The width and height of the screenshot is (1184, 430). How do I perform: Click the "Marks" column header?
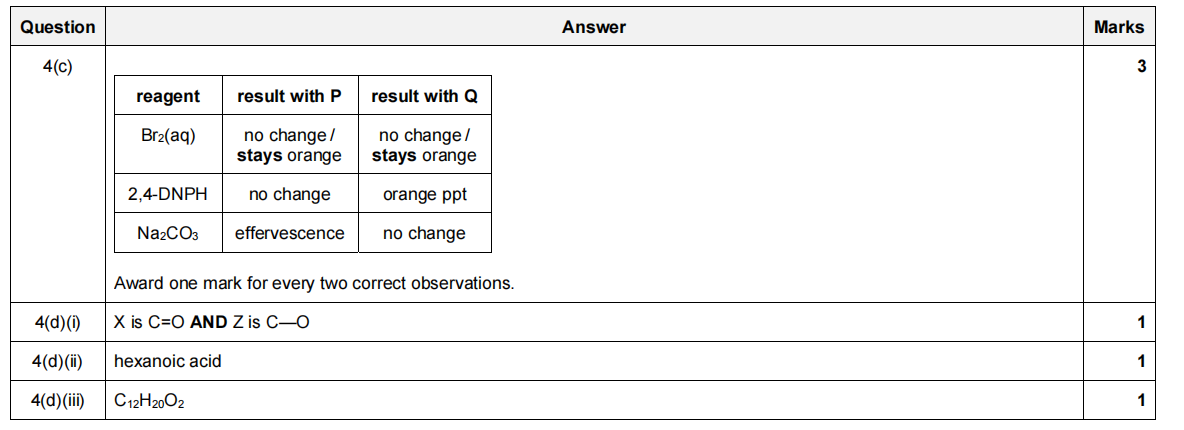pyautogui.click(x=1118, y=27)
